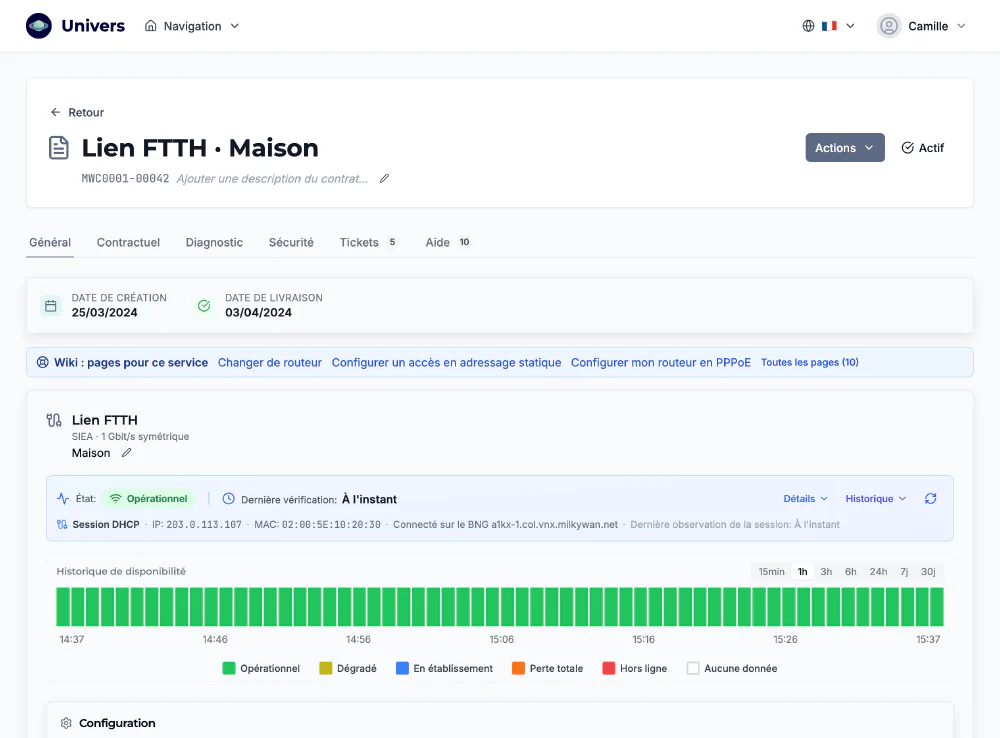1000x738 pixels.
Task: Expand the Historique dropdown
Action: (876, 499)
